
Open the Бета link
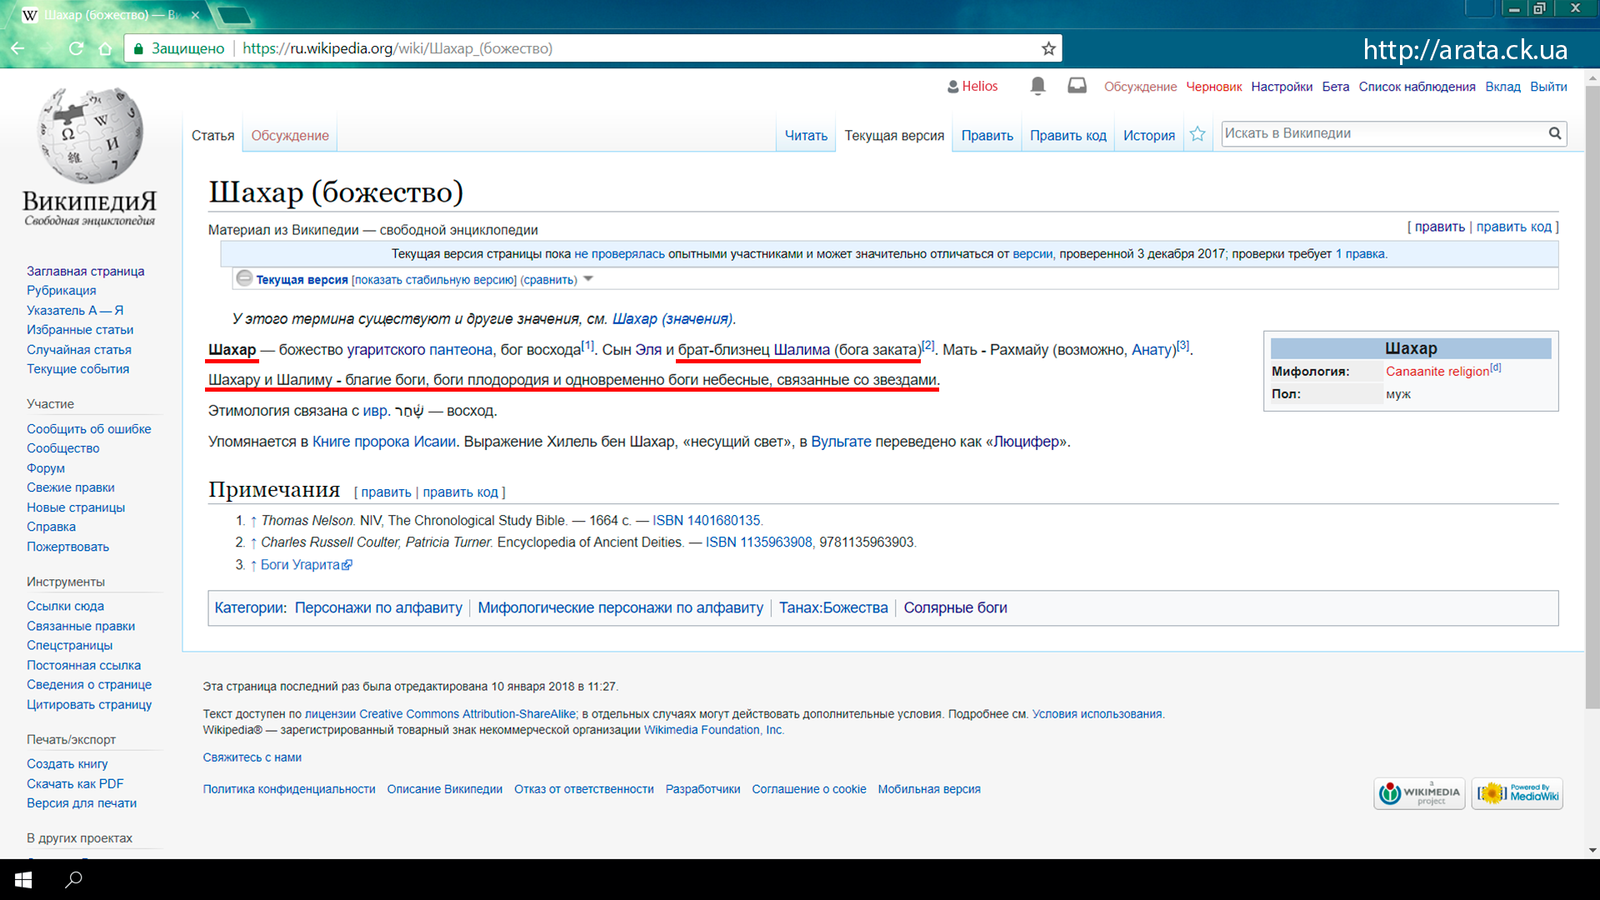pos(1335,87)
